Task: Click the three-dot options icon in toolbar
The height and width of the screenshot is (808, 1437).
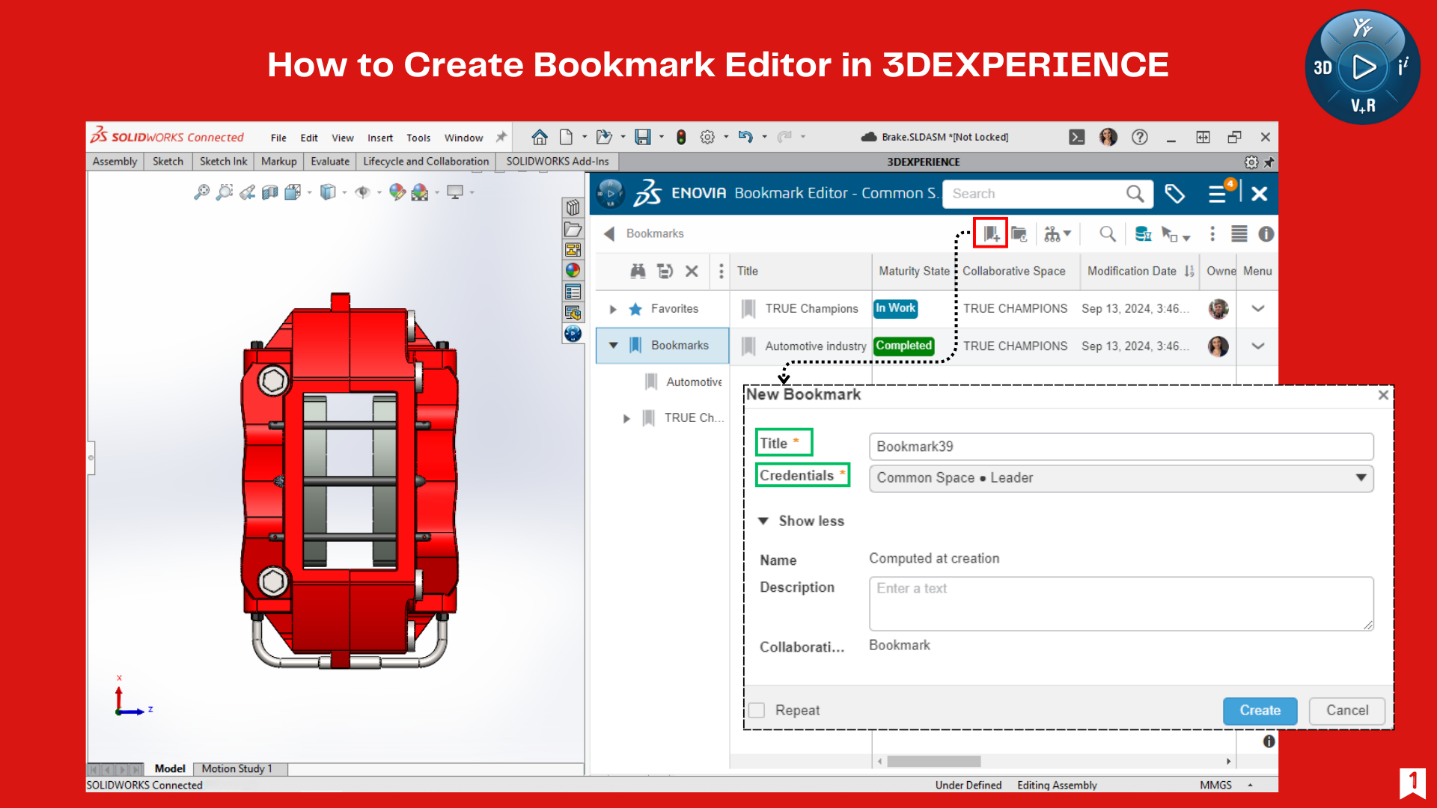Action: click(x=1212, y=234)
